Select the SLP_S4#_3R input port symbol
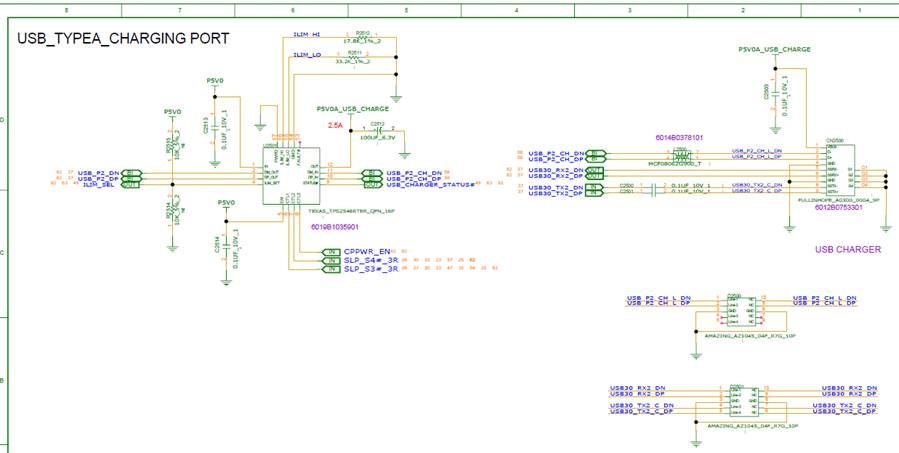Screen dimensions: 899x453 (331, 261)
